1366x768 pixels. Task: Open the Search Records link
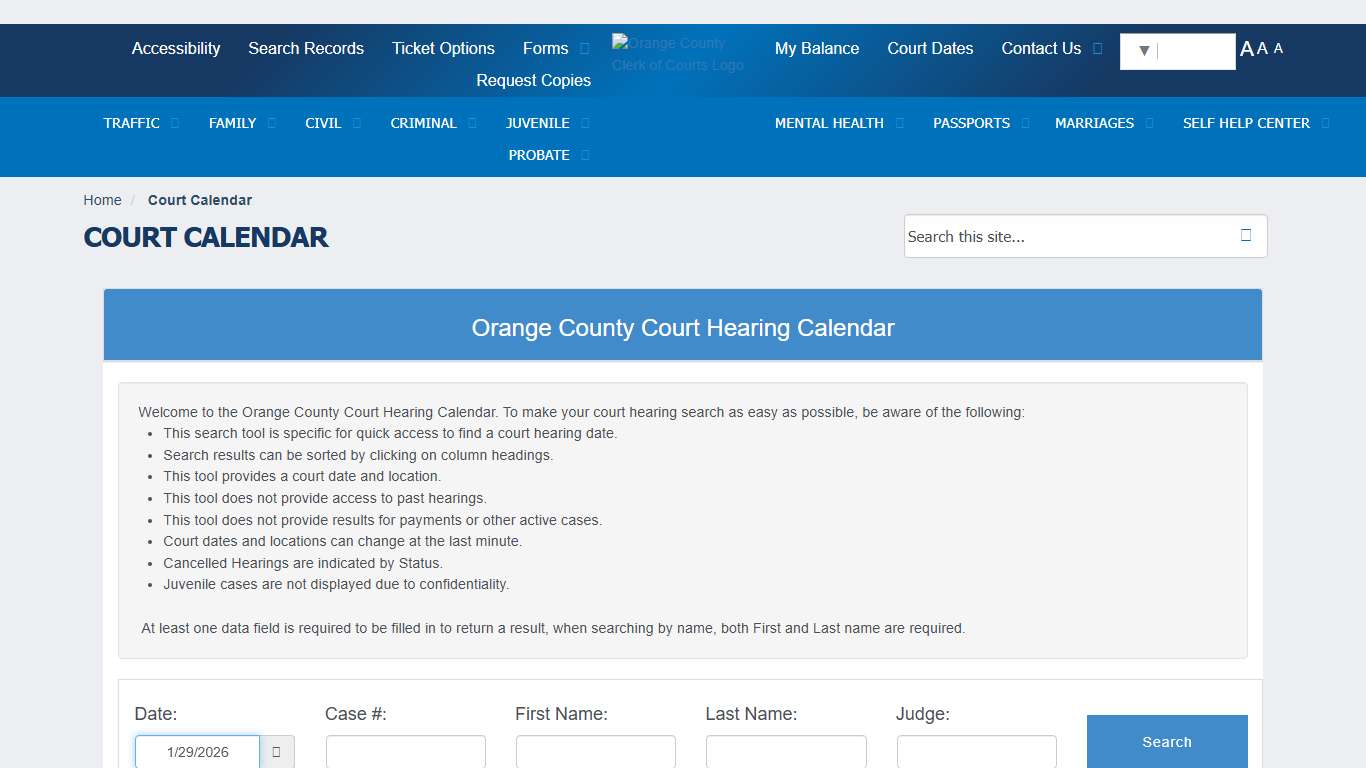click(x=306, y=48)
